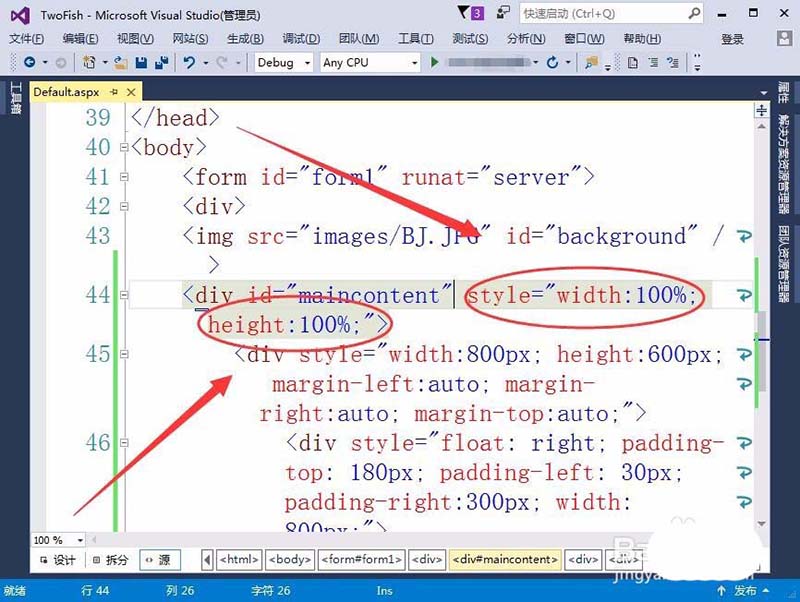The image size is (800, 602).
Task: Click the Save icon in toolbar
Action: click(140, 62)
